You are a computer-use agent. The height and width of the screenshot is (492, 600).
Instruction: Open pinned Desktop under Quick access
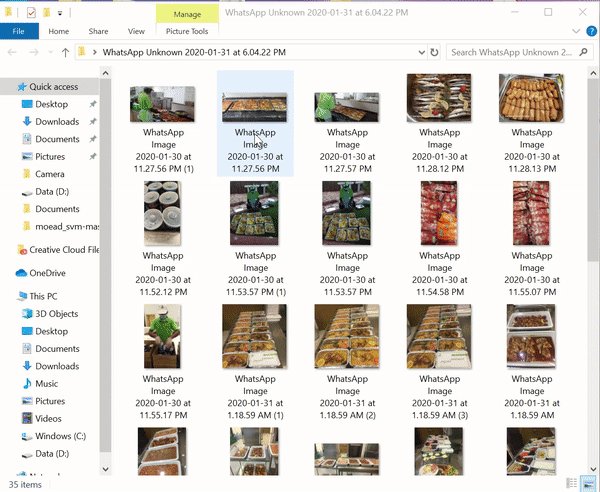coord(51,104)
